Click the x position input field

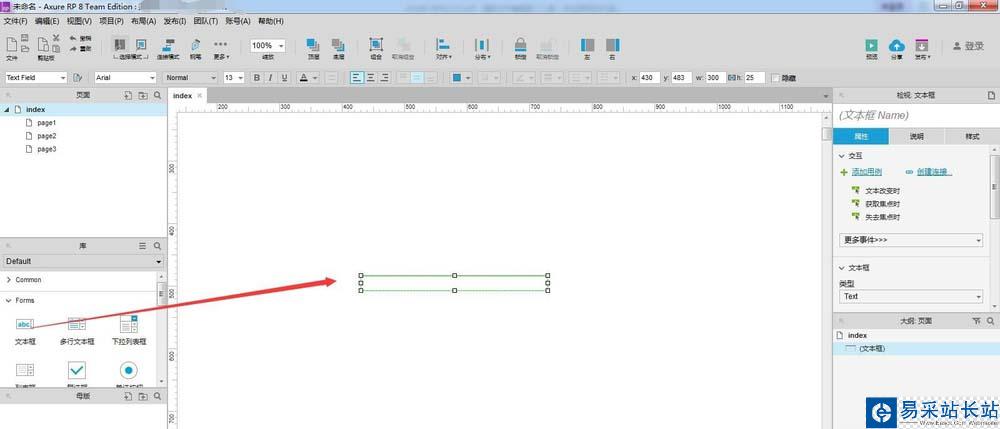pyautogui.click(x=649, y=78)
